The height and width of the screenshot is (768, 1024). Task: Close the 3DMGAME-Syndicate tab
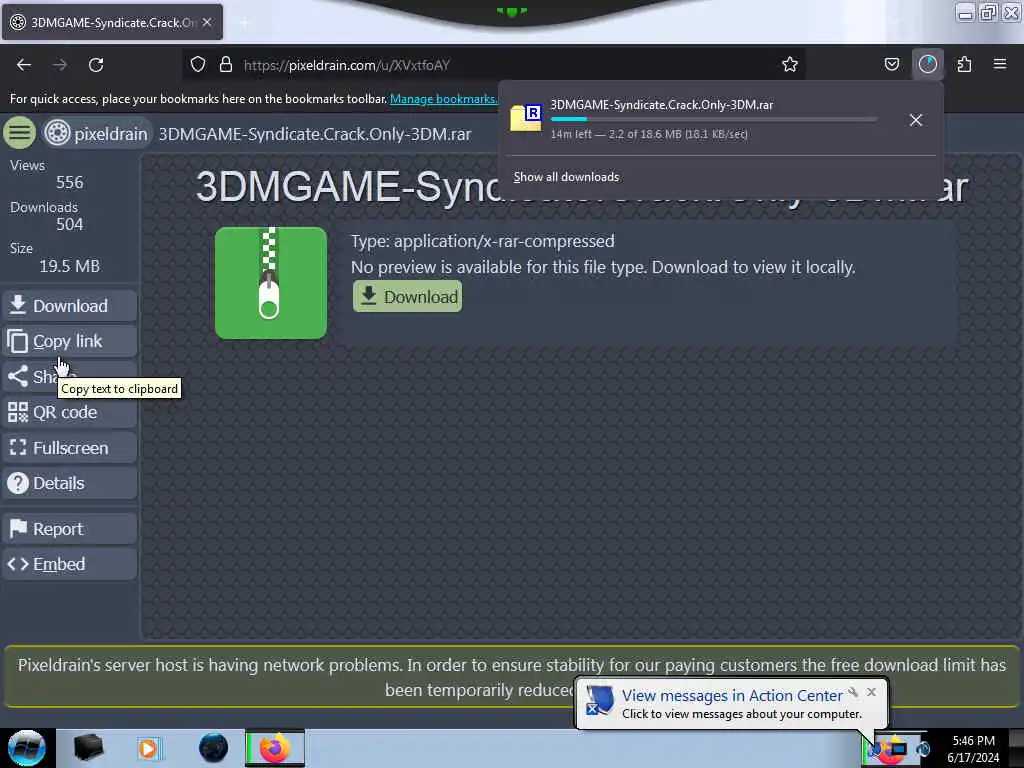(x=207, y=22)
